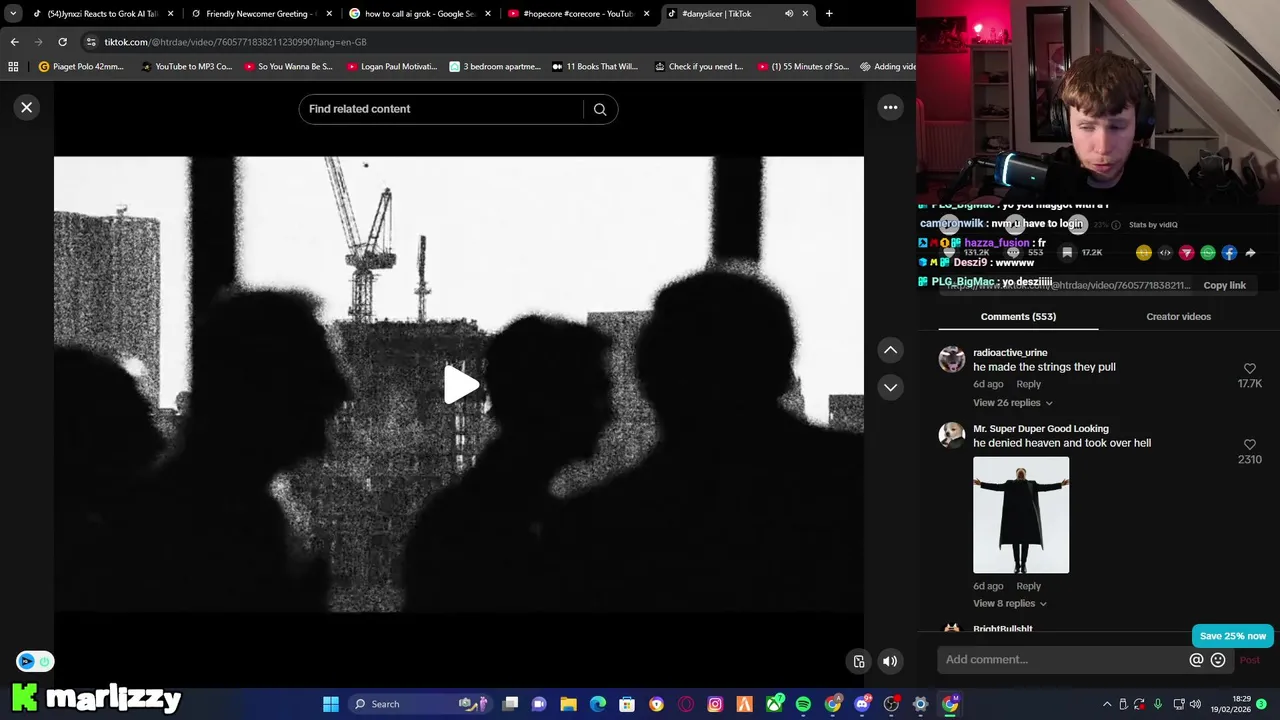The width and height of the screenshot is (1280, 720).
Task: Mute the video with speaker icon
Action: (x=890, y=661)
